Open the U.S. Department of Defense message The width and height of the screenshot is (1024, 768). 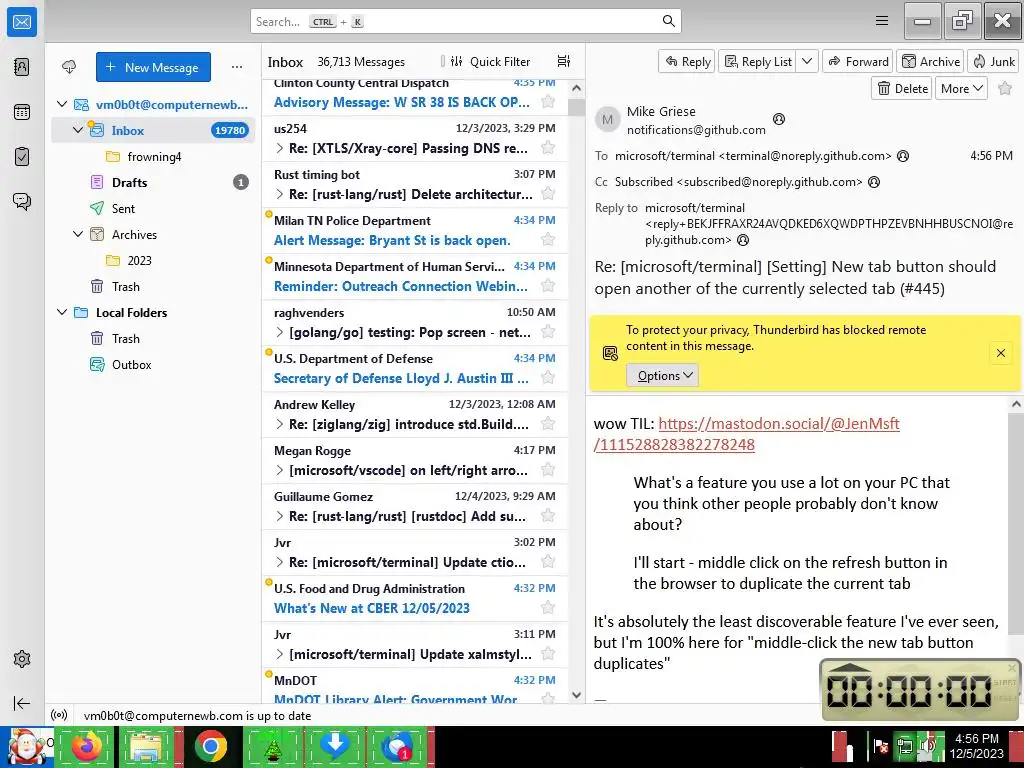coord(415,368)
